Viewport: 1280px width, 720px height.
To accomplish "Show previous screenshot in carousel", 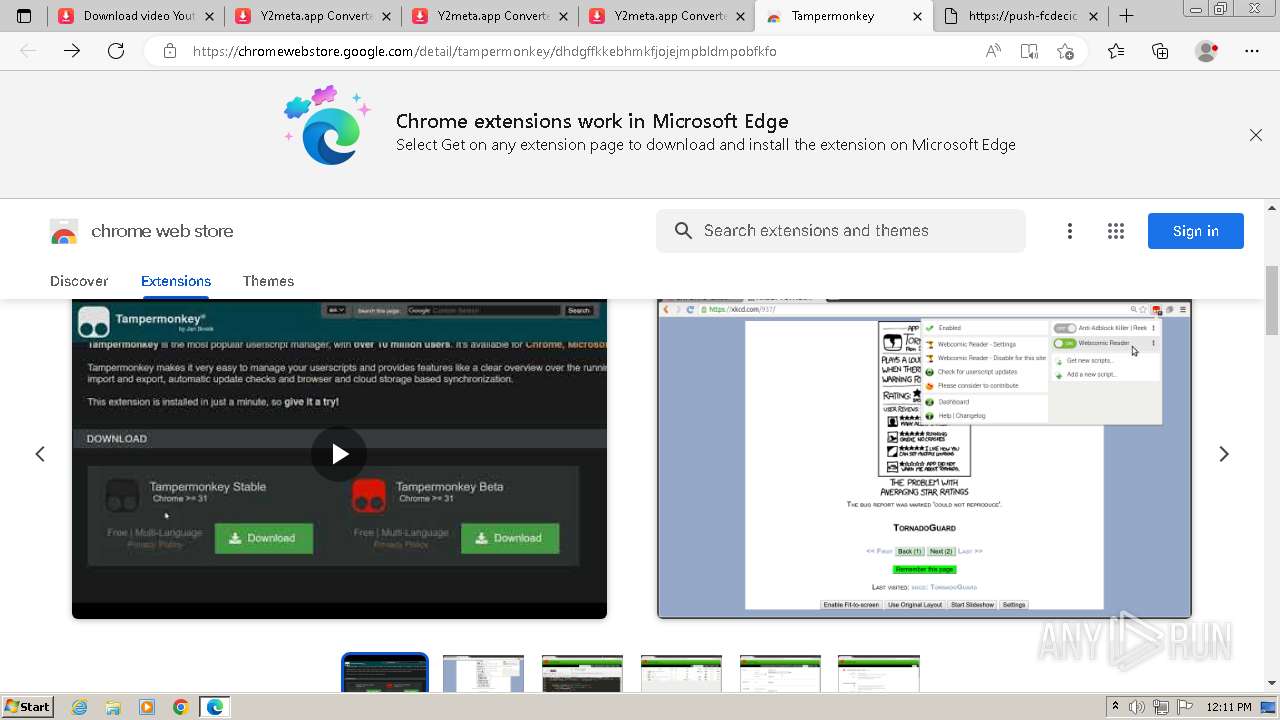I will click(x=40, y=454).
